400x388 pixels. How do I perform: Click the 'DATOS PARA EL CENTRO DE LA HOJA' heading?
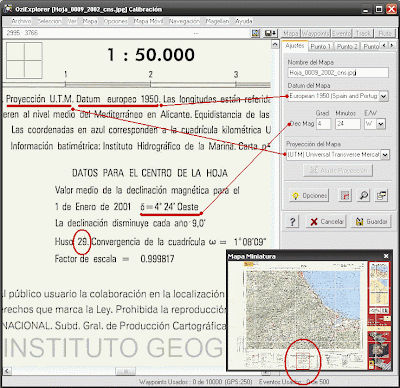tap(150, 173)
